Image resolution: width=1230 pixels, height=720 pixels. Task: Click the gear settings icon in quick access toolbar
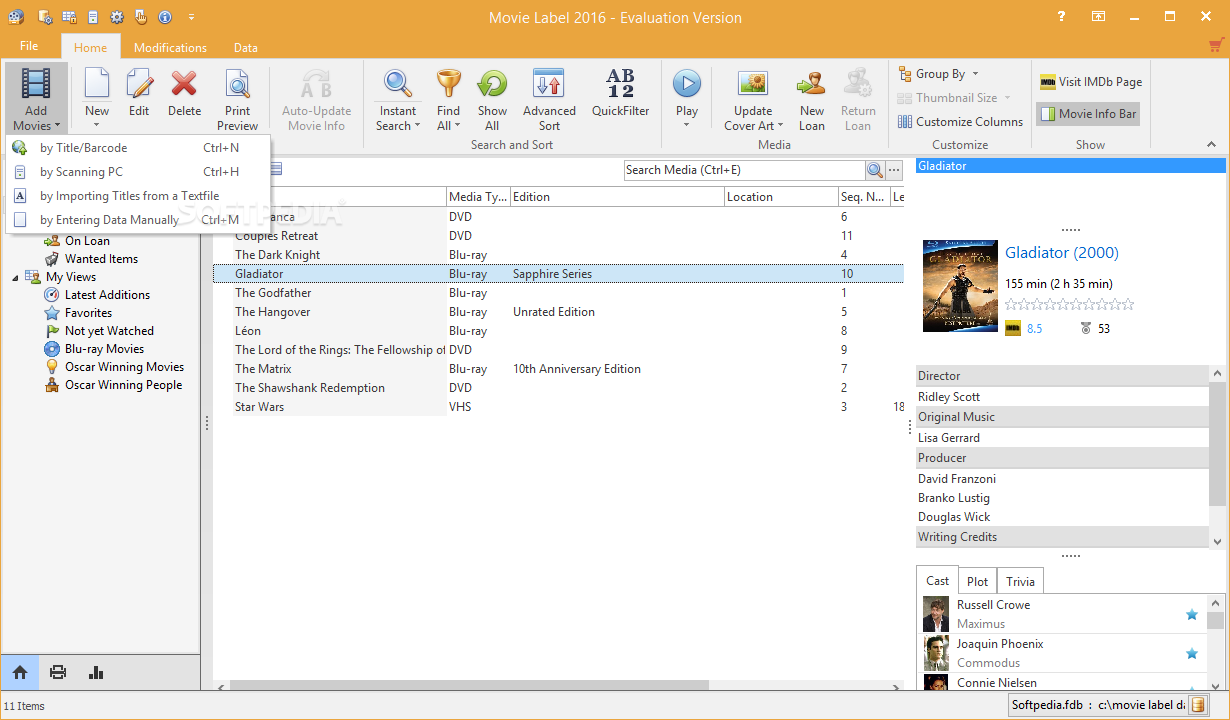click(117, 17)
